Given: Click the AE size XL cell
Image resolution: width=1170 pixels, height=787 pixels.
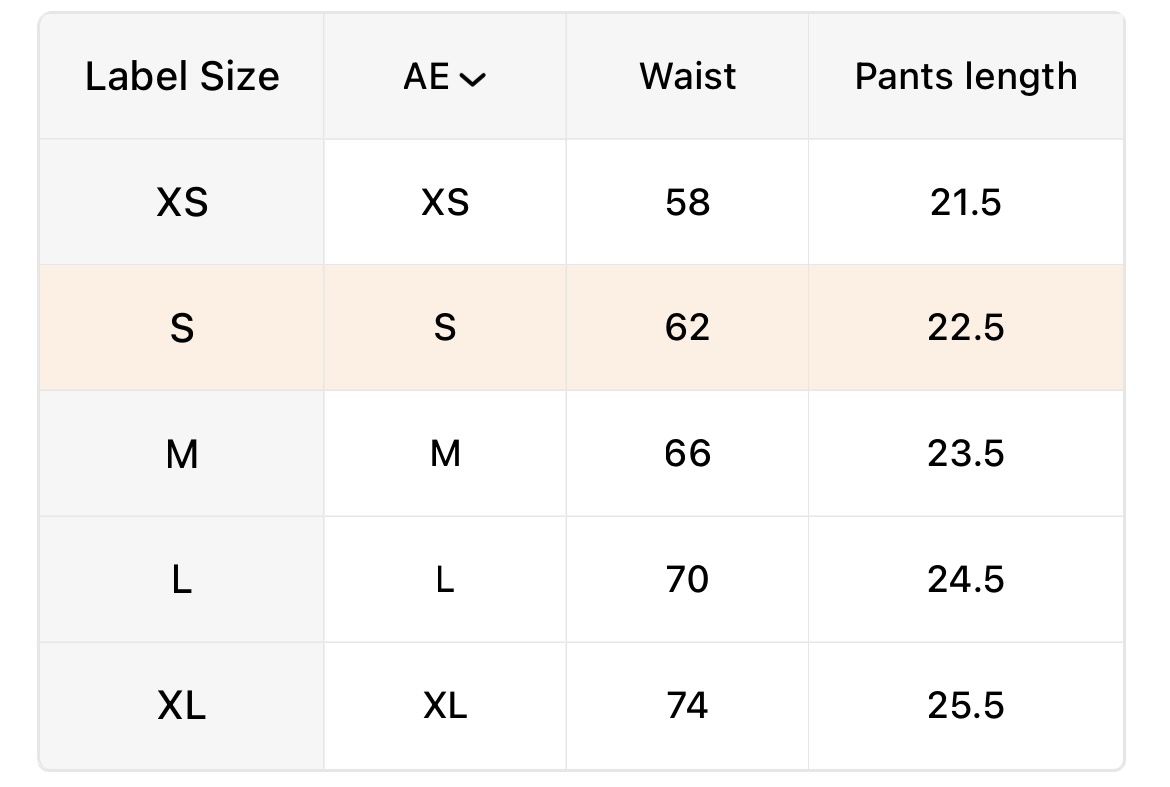Looking at the screenshot, I should (x=445, y=706).
